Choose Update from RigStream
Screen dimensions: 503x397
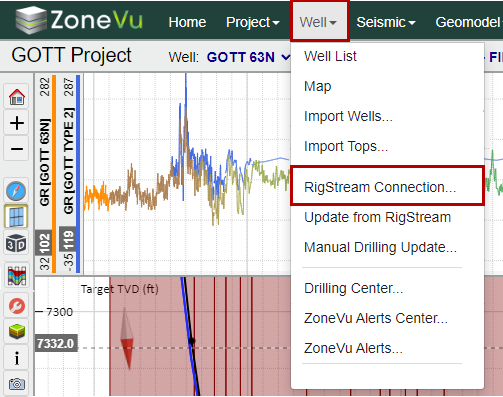[x=377, y=217]
